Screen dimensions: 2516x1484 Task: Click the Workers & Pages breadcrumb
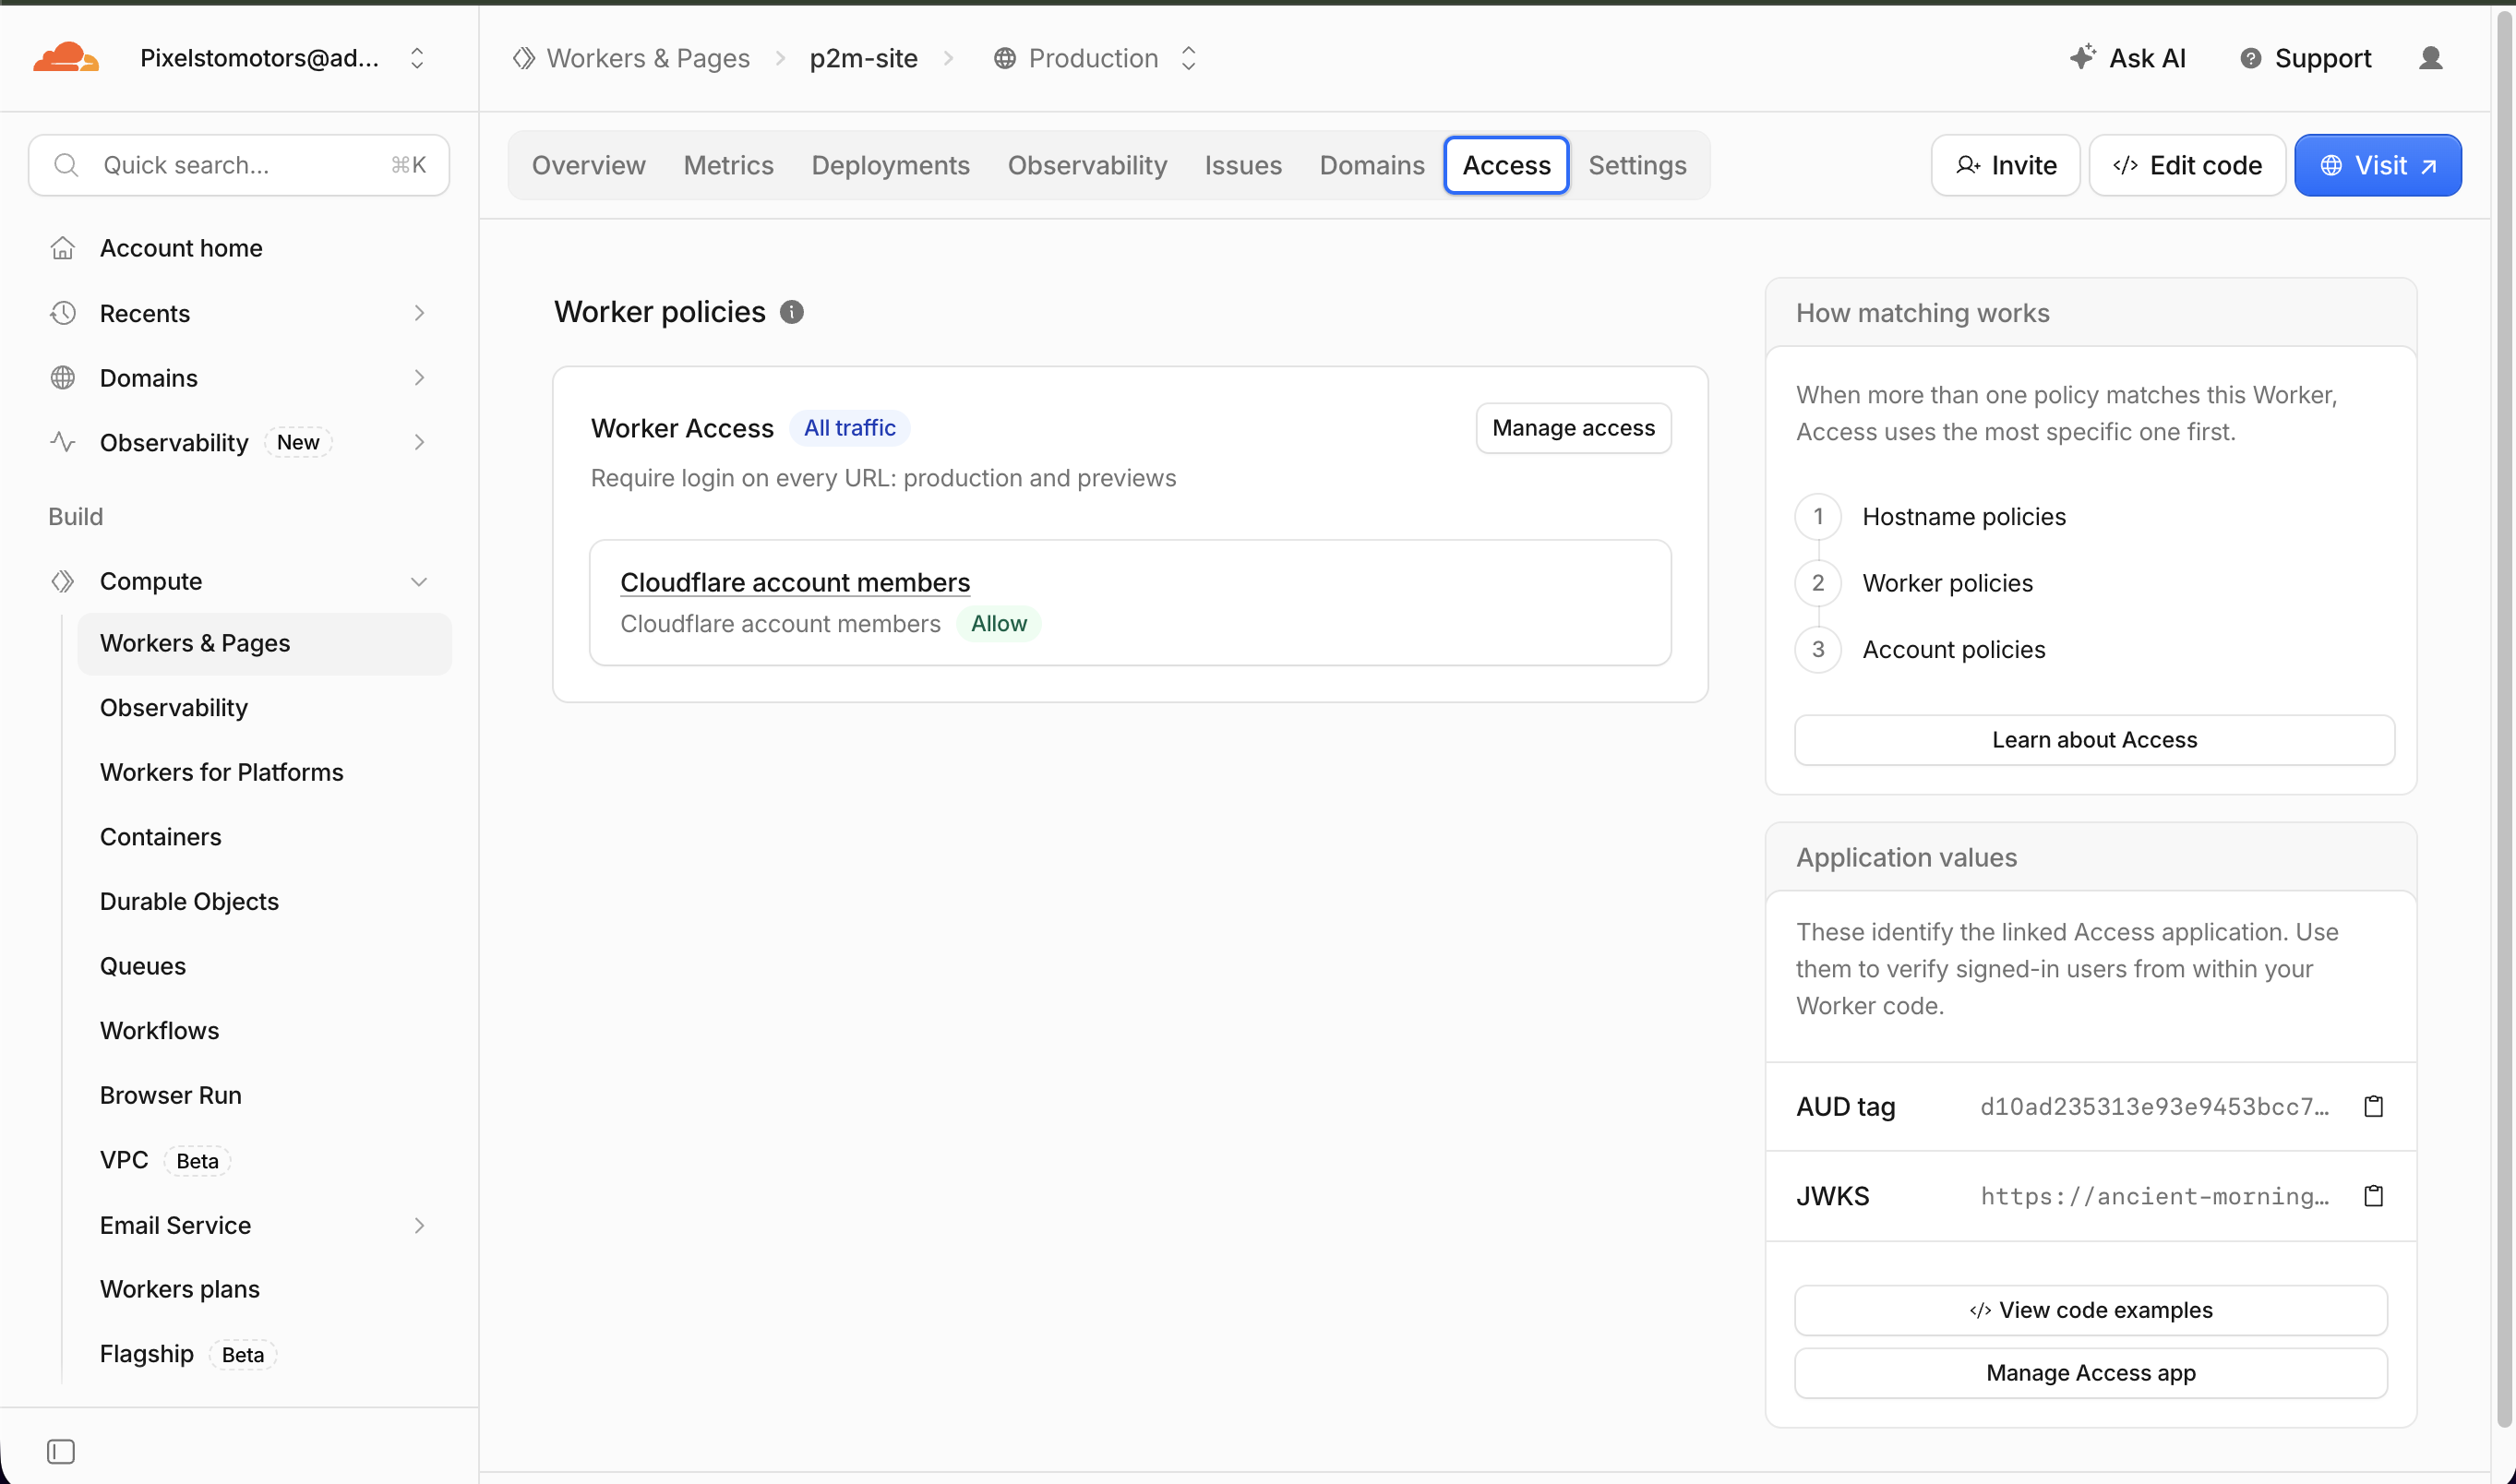[x=631, y=58]
